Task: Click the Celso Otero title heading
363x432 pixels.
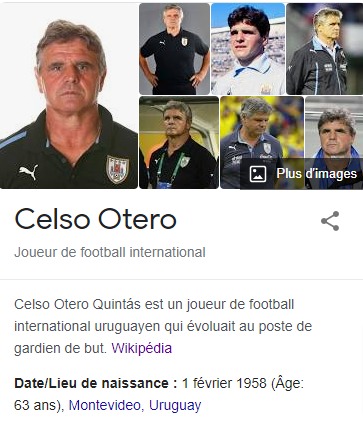Action: coord(95,219)
